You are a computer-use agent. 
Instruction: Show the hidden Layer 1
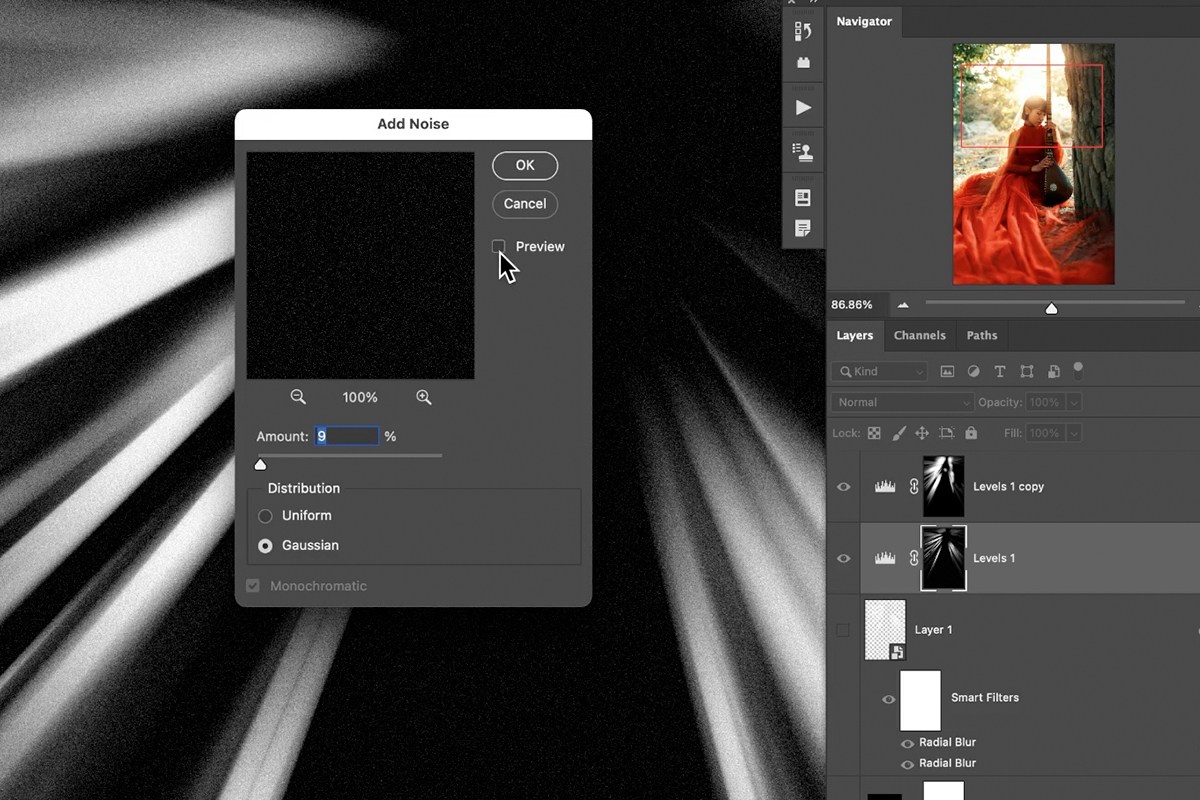pyautogui.click(x=843, y=630)
